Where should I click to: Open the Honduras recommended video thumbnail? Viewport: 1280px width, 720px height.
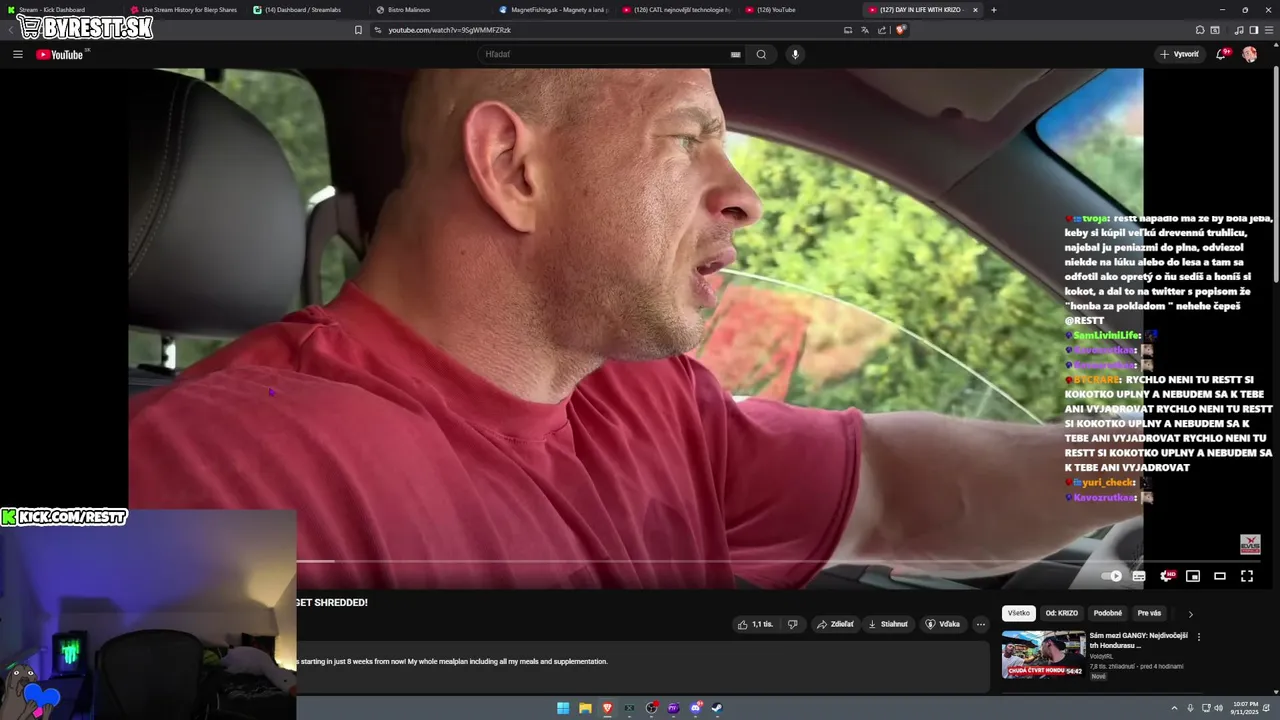[1043, 654]
